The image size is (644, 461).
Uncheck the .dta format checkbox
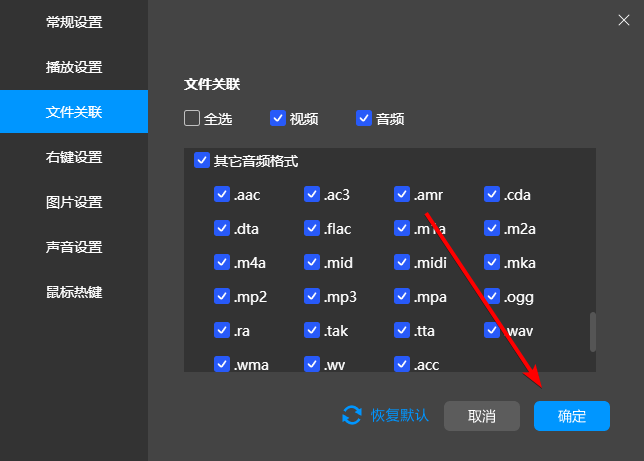222,228
